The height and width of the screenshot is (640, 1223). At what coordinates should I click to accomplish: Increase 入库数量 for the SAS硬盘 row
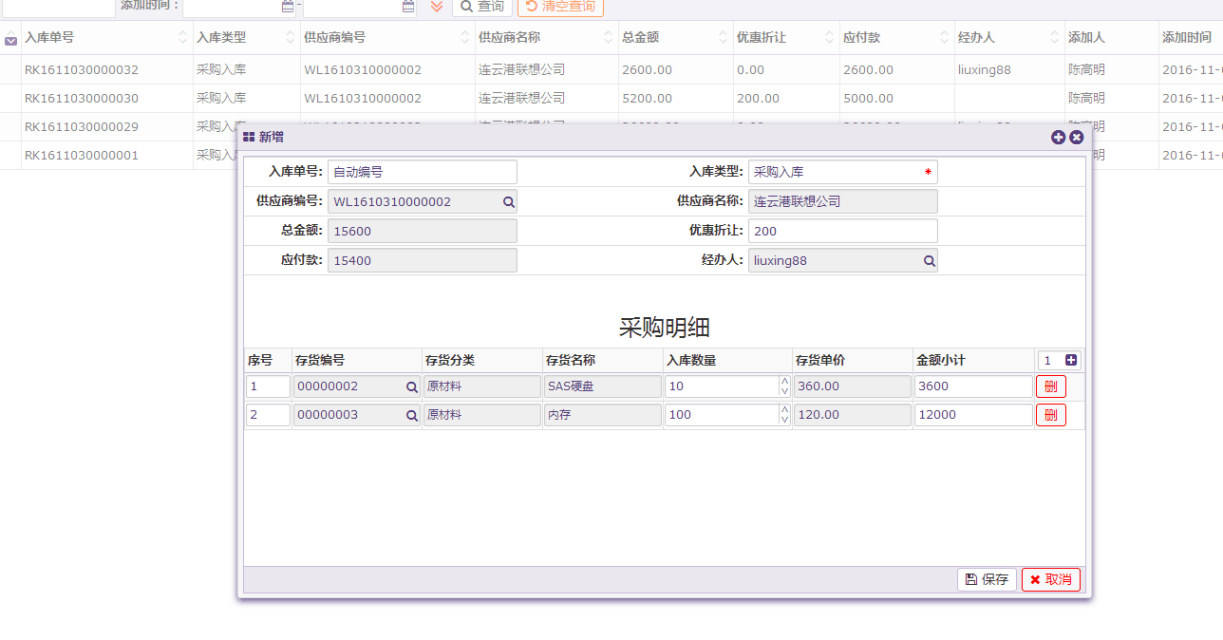pos(784,381)
